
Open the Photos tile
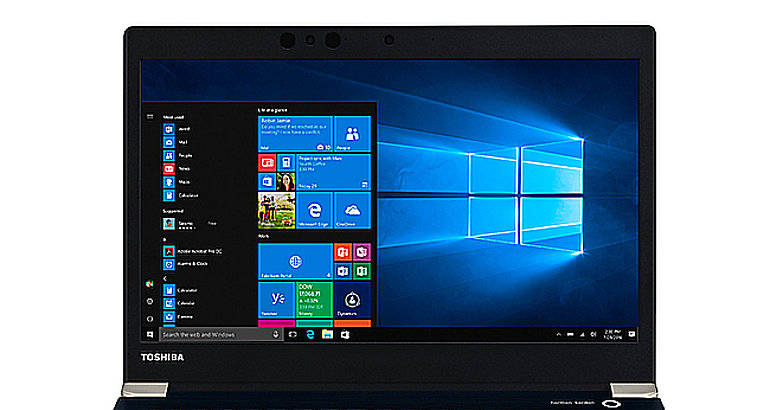(x=276, y=210)
